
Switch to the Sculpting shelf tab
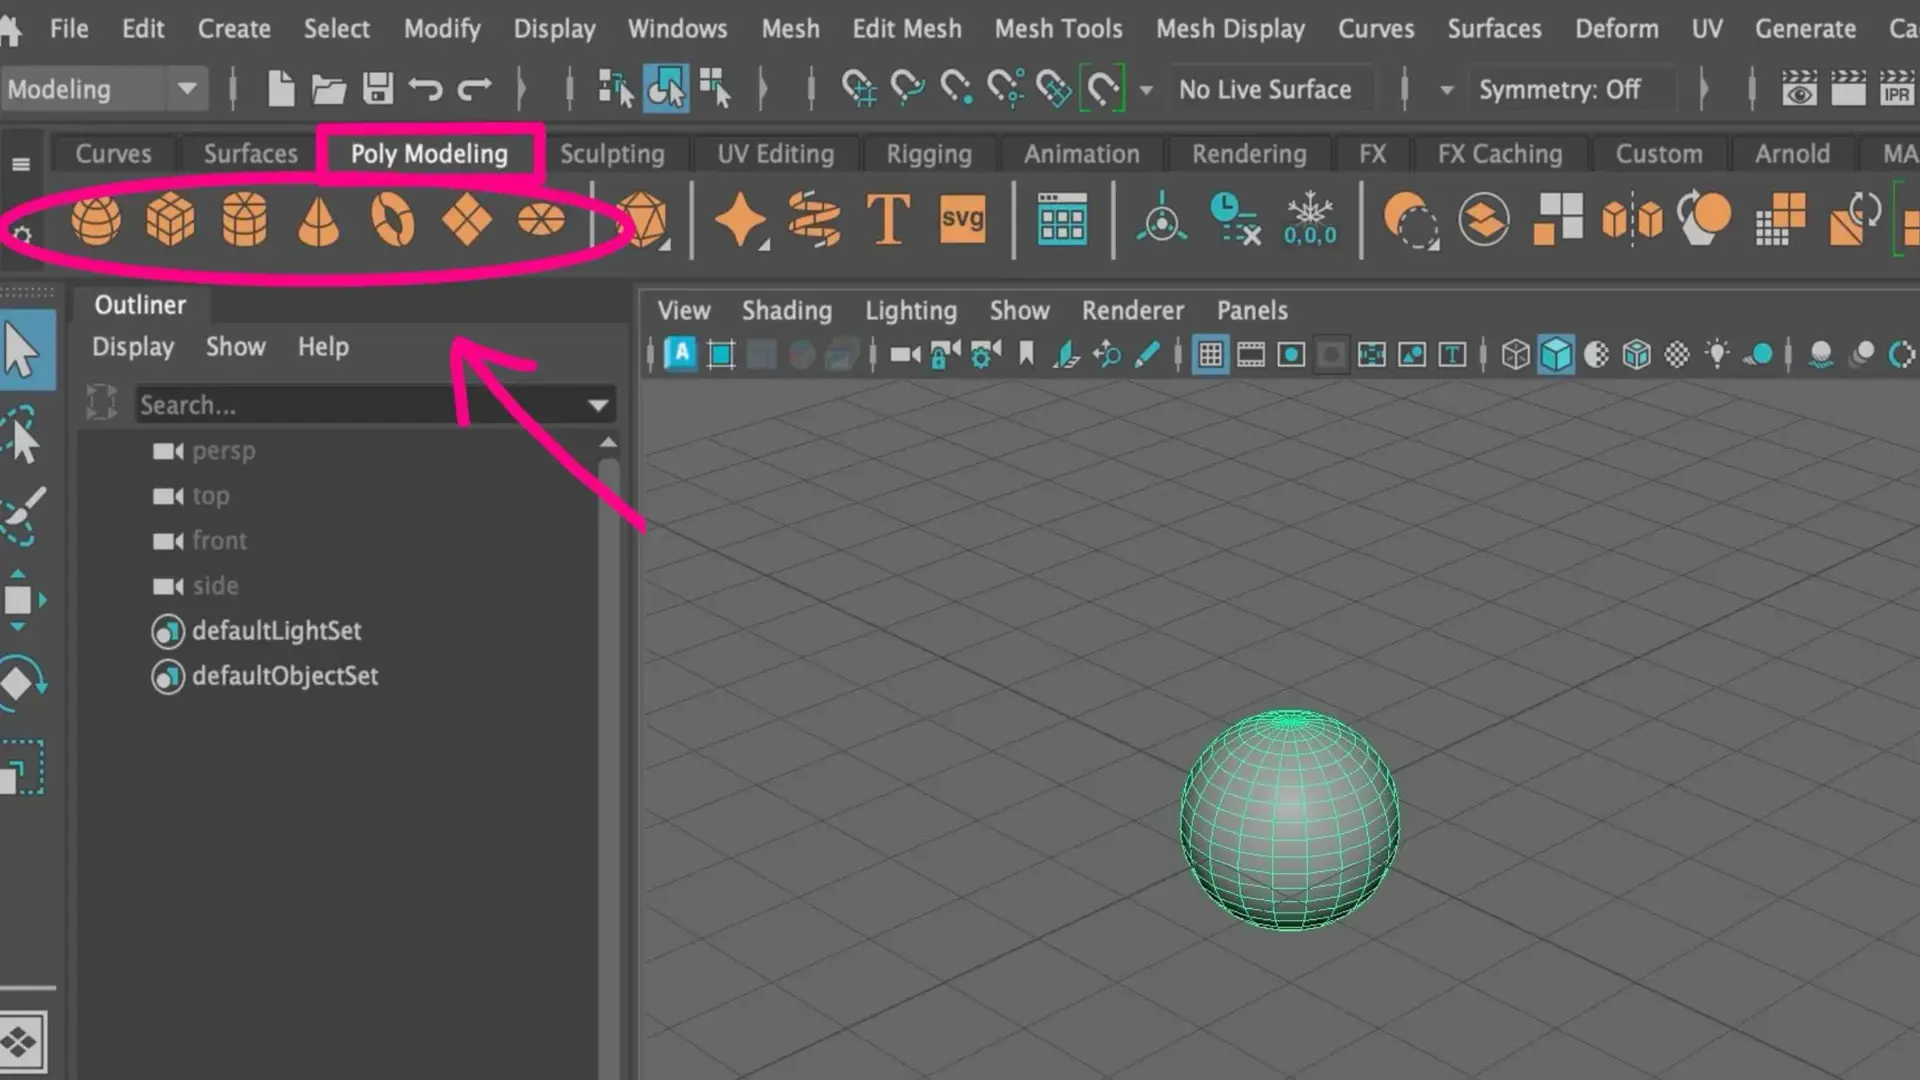[x=612, y=154]
